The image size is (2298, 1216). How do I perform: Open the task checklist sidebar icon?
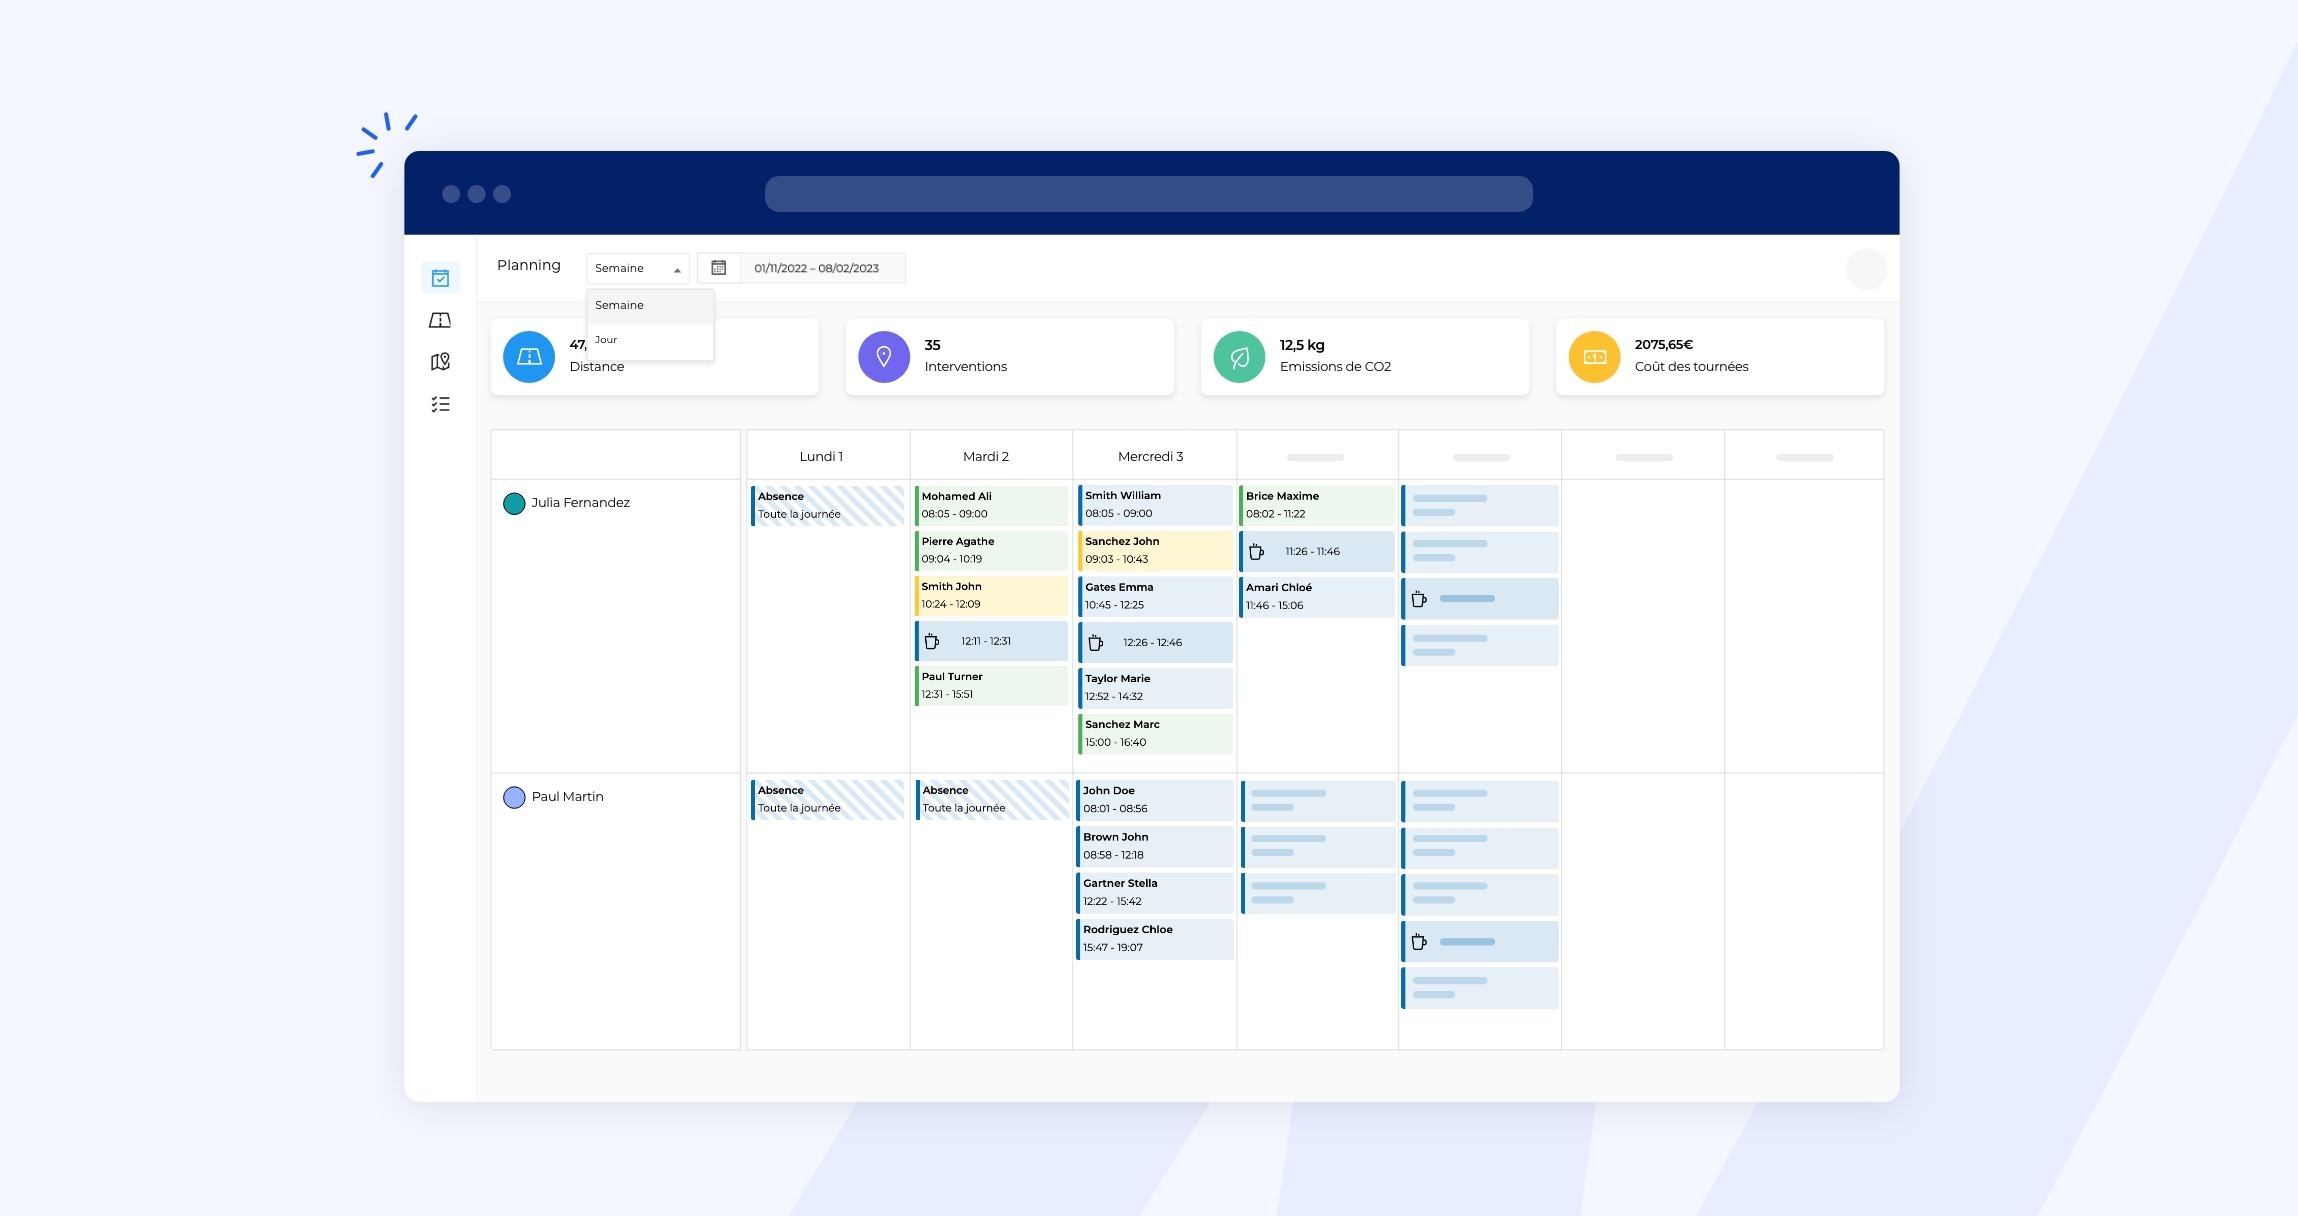(440, 404)
